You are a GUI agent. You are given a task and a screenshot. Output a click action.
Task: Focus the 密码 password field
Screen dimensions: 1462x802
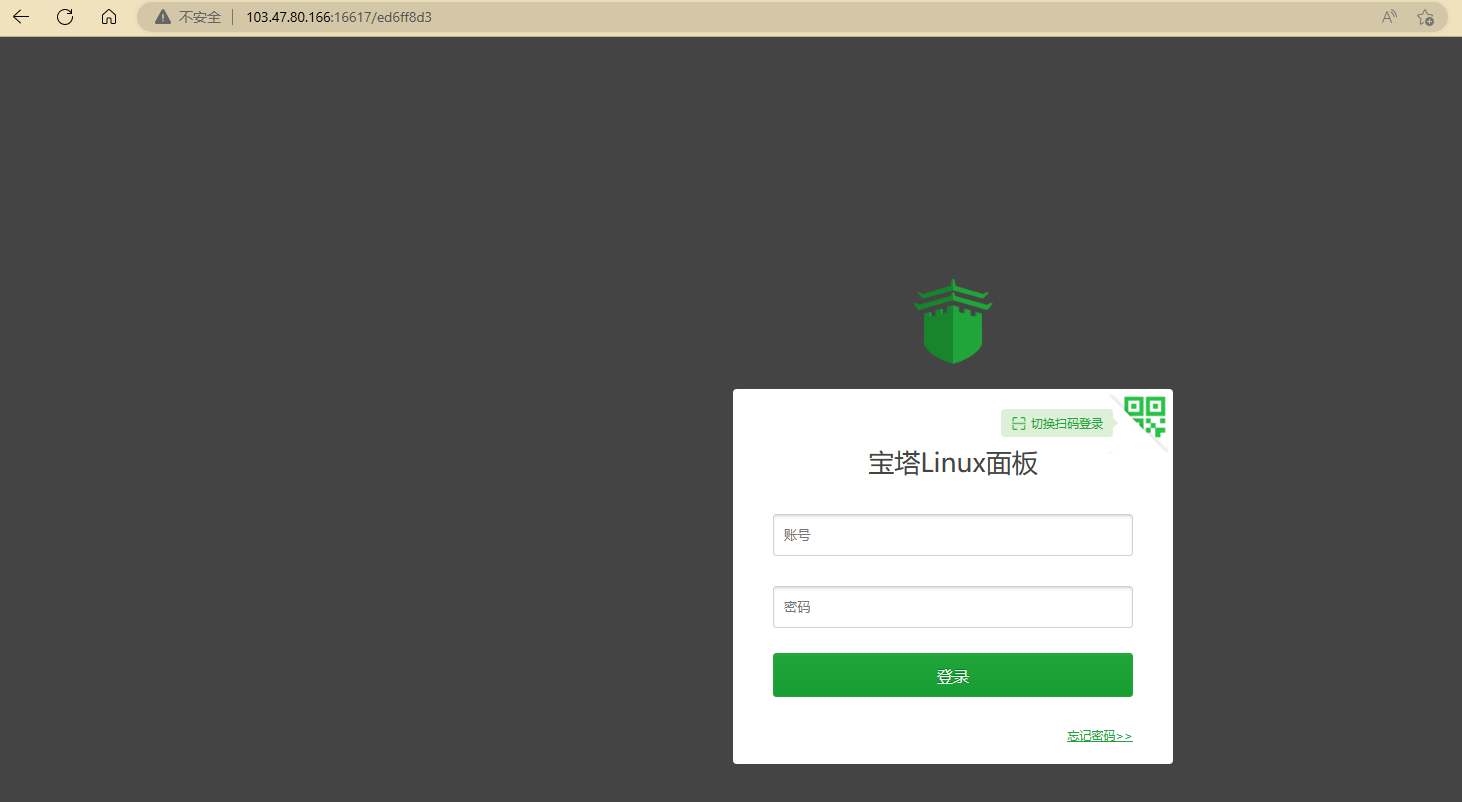click(x=953, y=607)
